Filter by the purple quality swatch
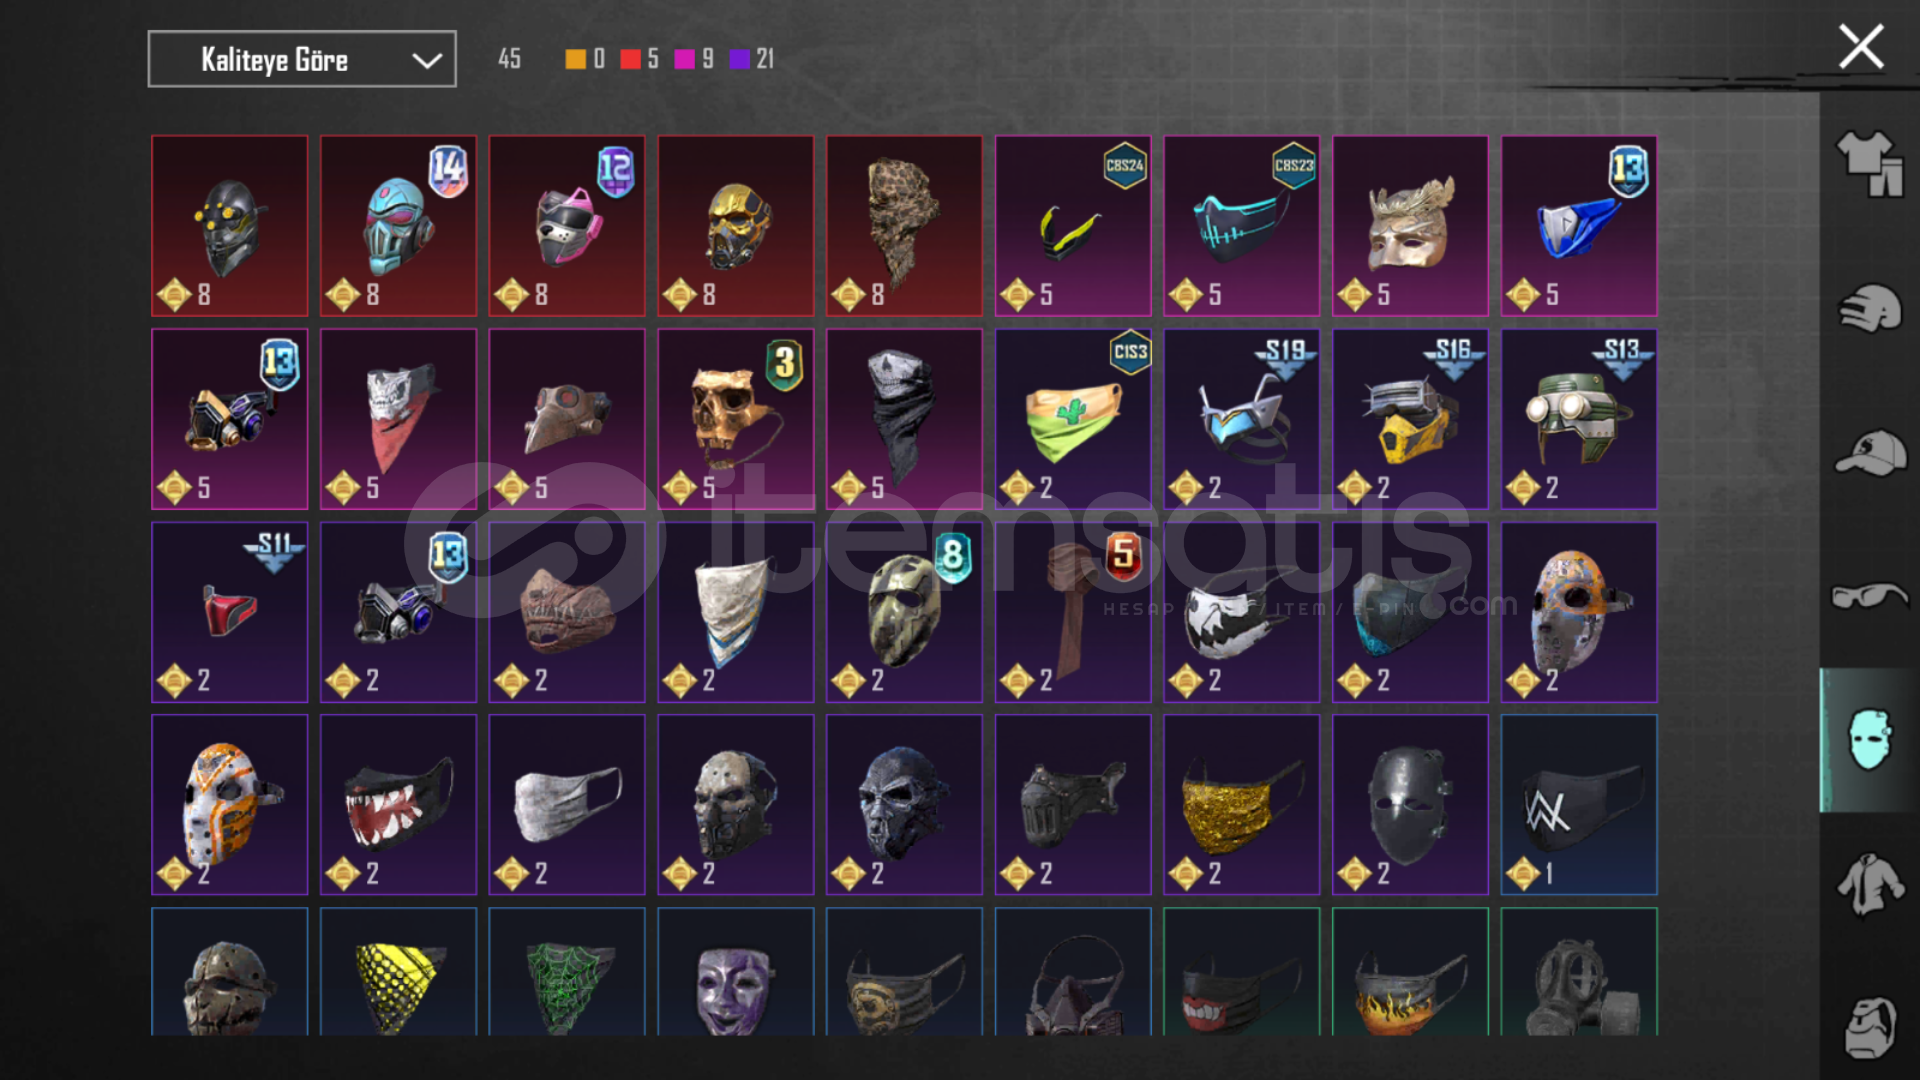This screenshot has width=1920, height=1080. [x=740, y=59]
